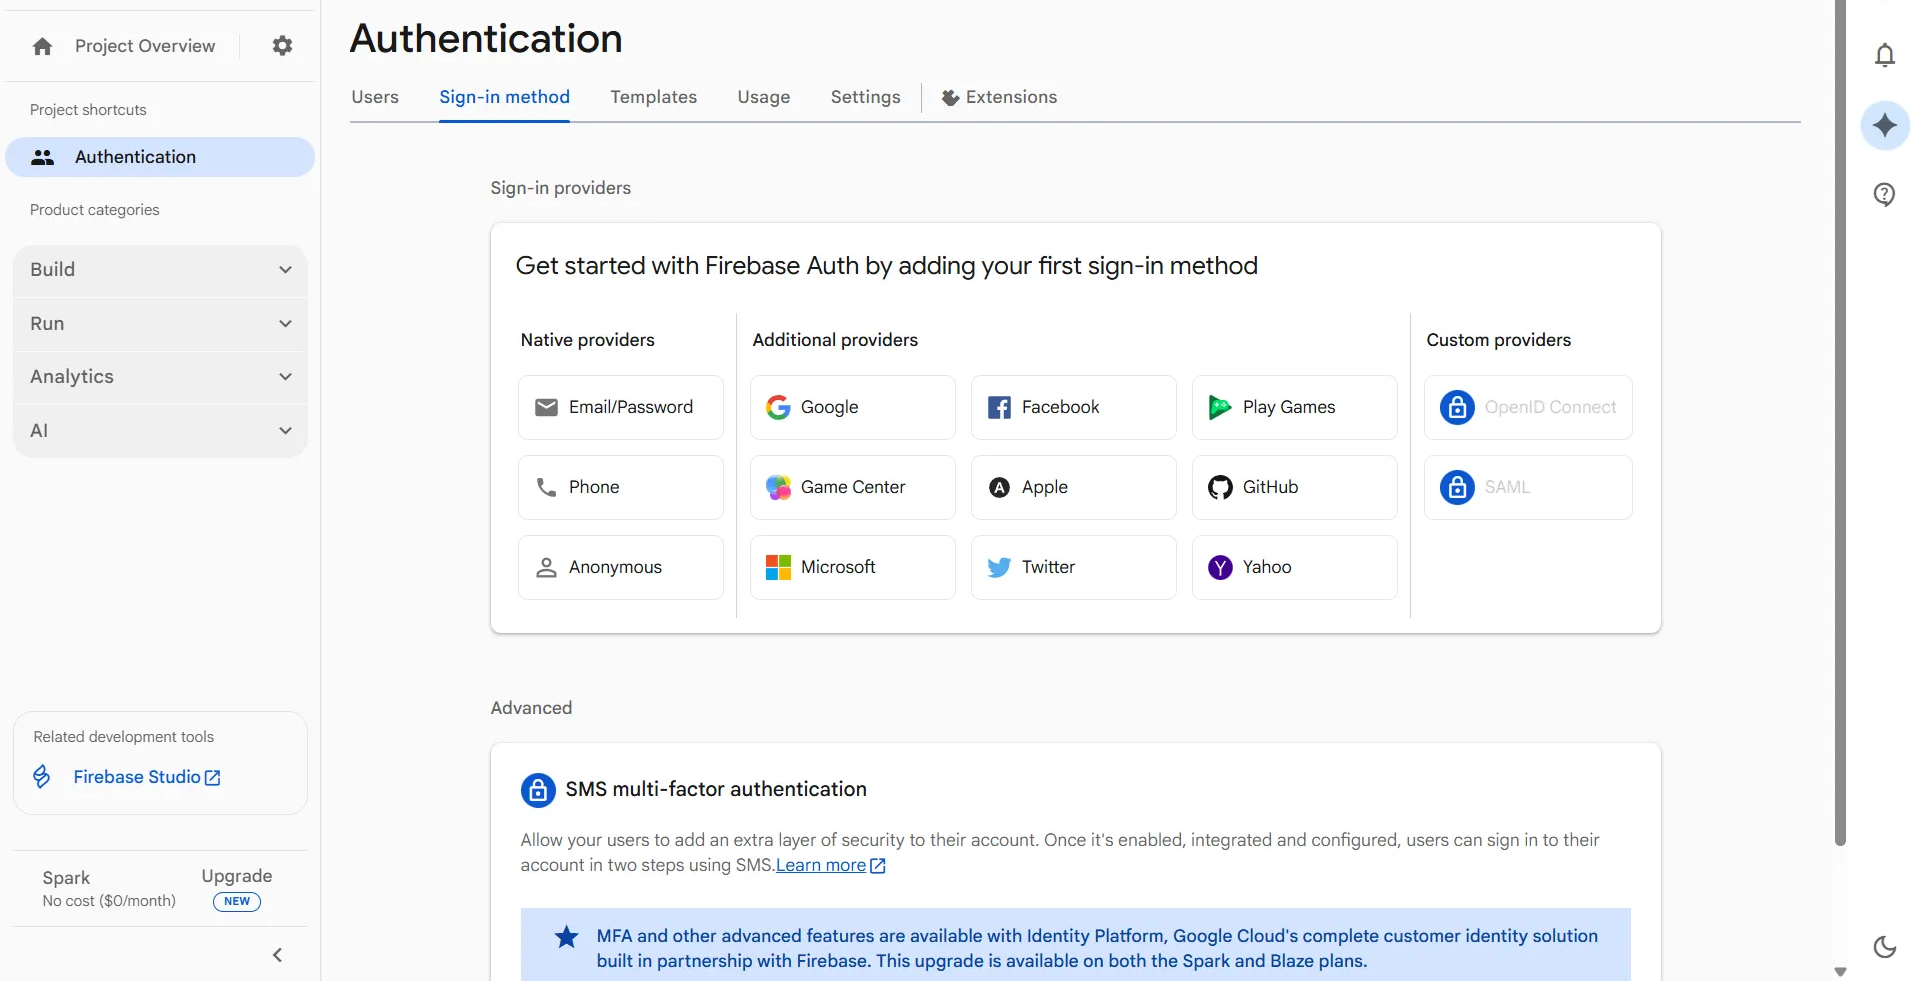Screen dimensions: 1920x981
Task: Click the Twitter bird icon
Action: point(999,567)
